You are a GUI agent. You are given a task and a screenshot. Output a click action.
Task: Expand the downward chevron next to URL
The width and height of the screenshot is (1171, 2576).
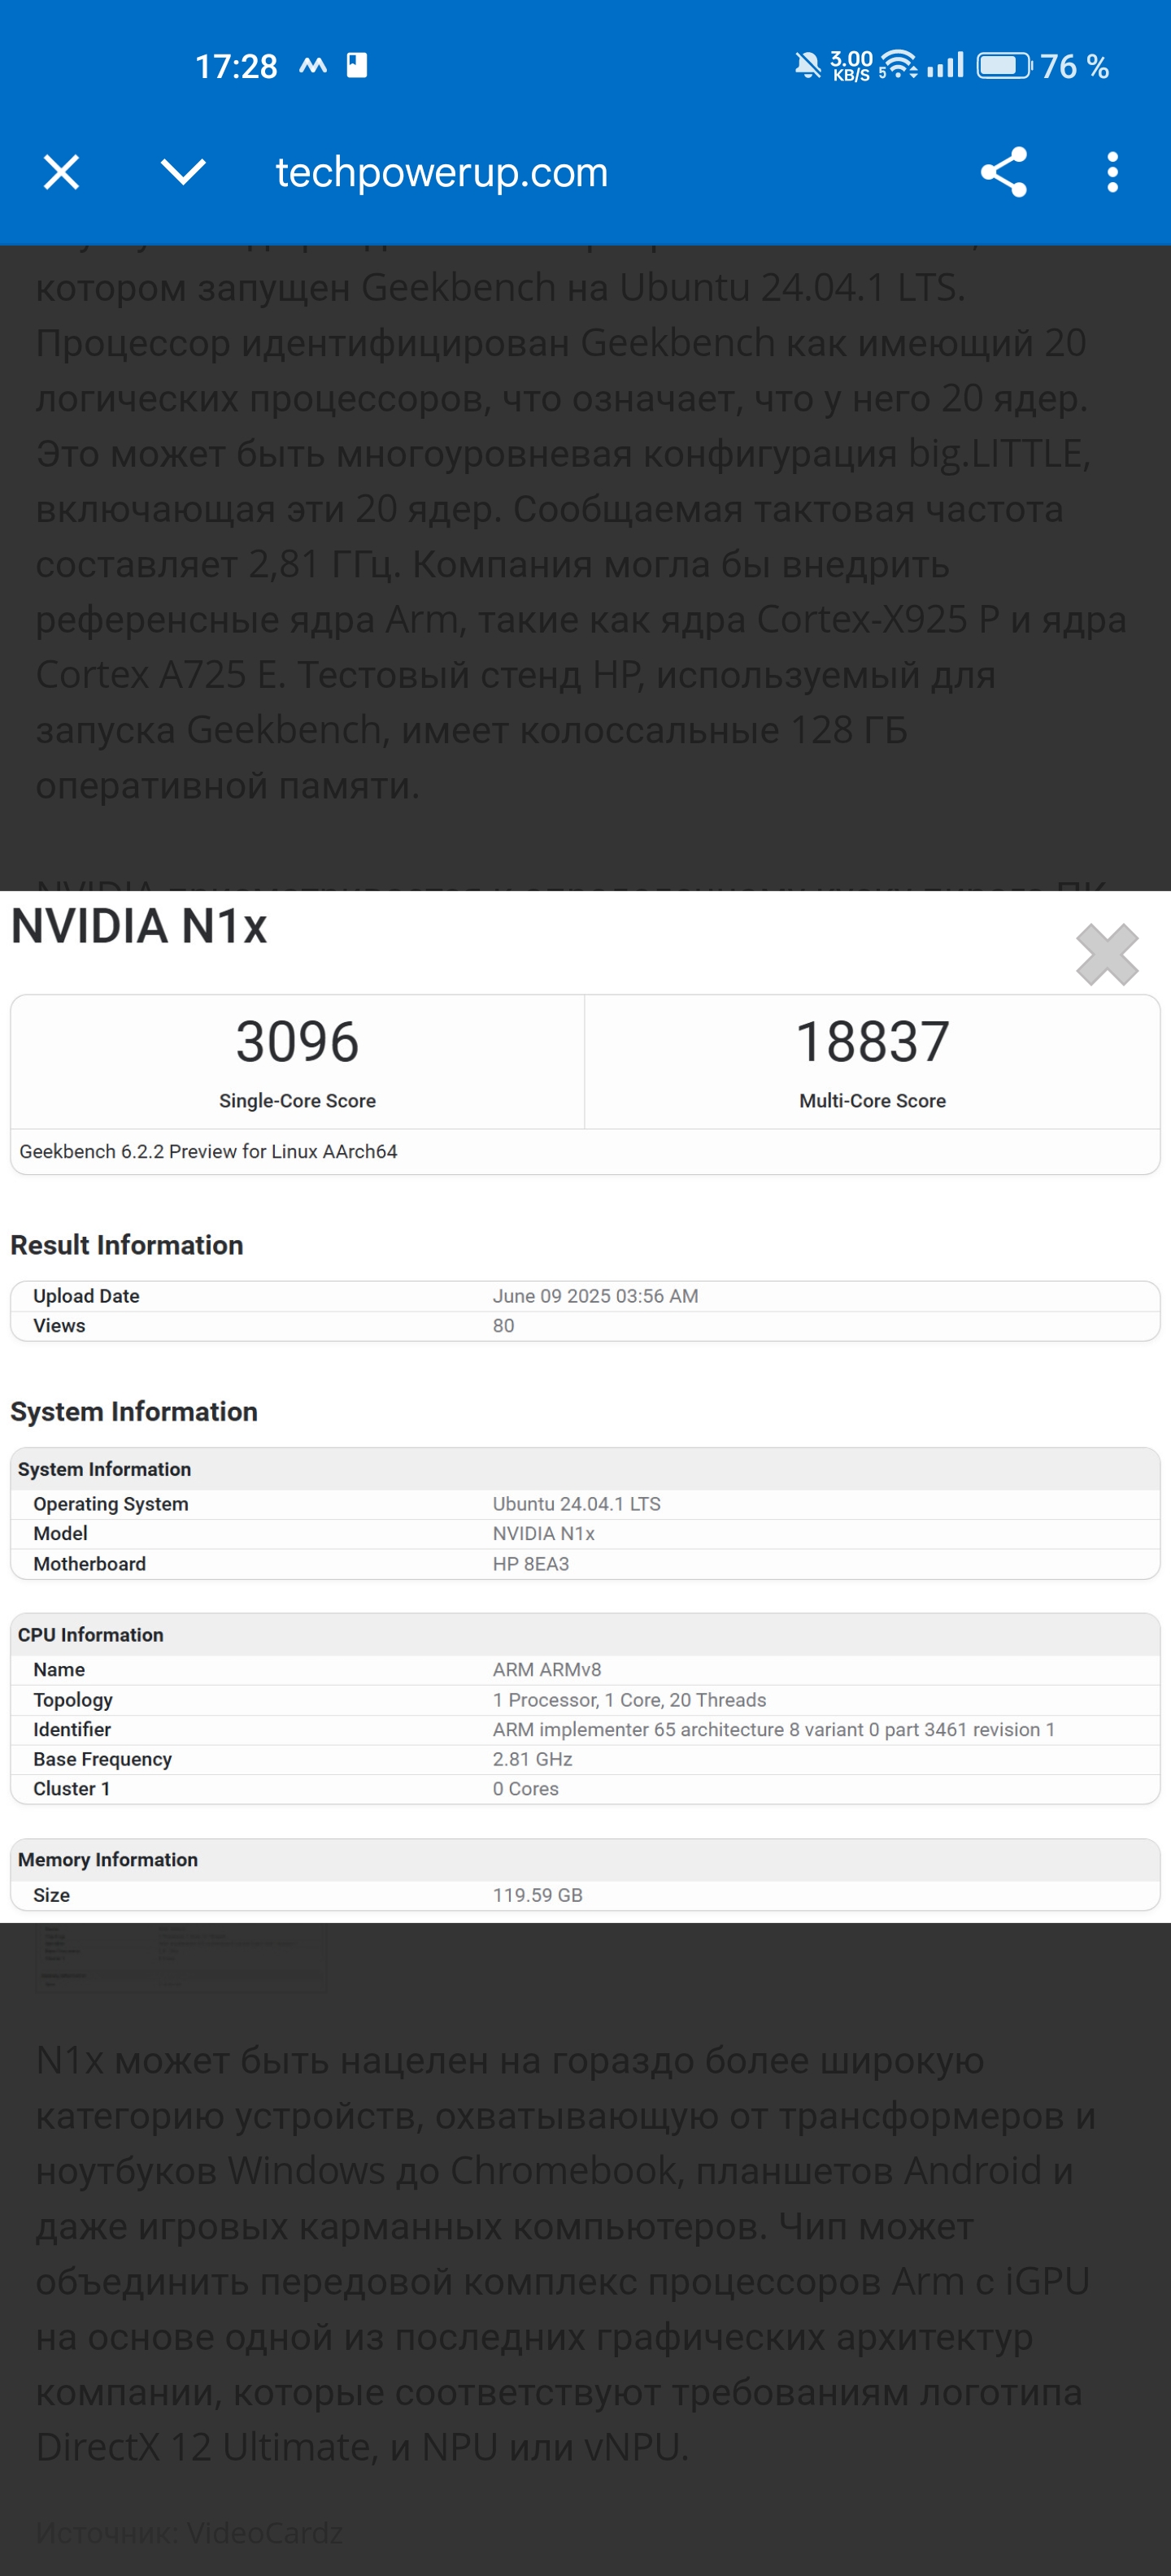(183, 172)
